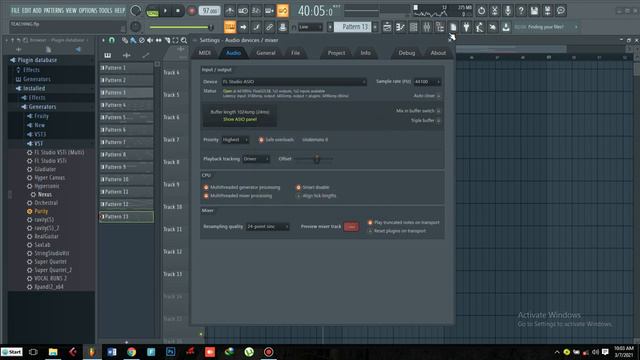Click the magnet snap icon in playlist toolbar
The image size is (640, 360).
point(111,40)
